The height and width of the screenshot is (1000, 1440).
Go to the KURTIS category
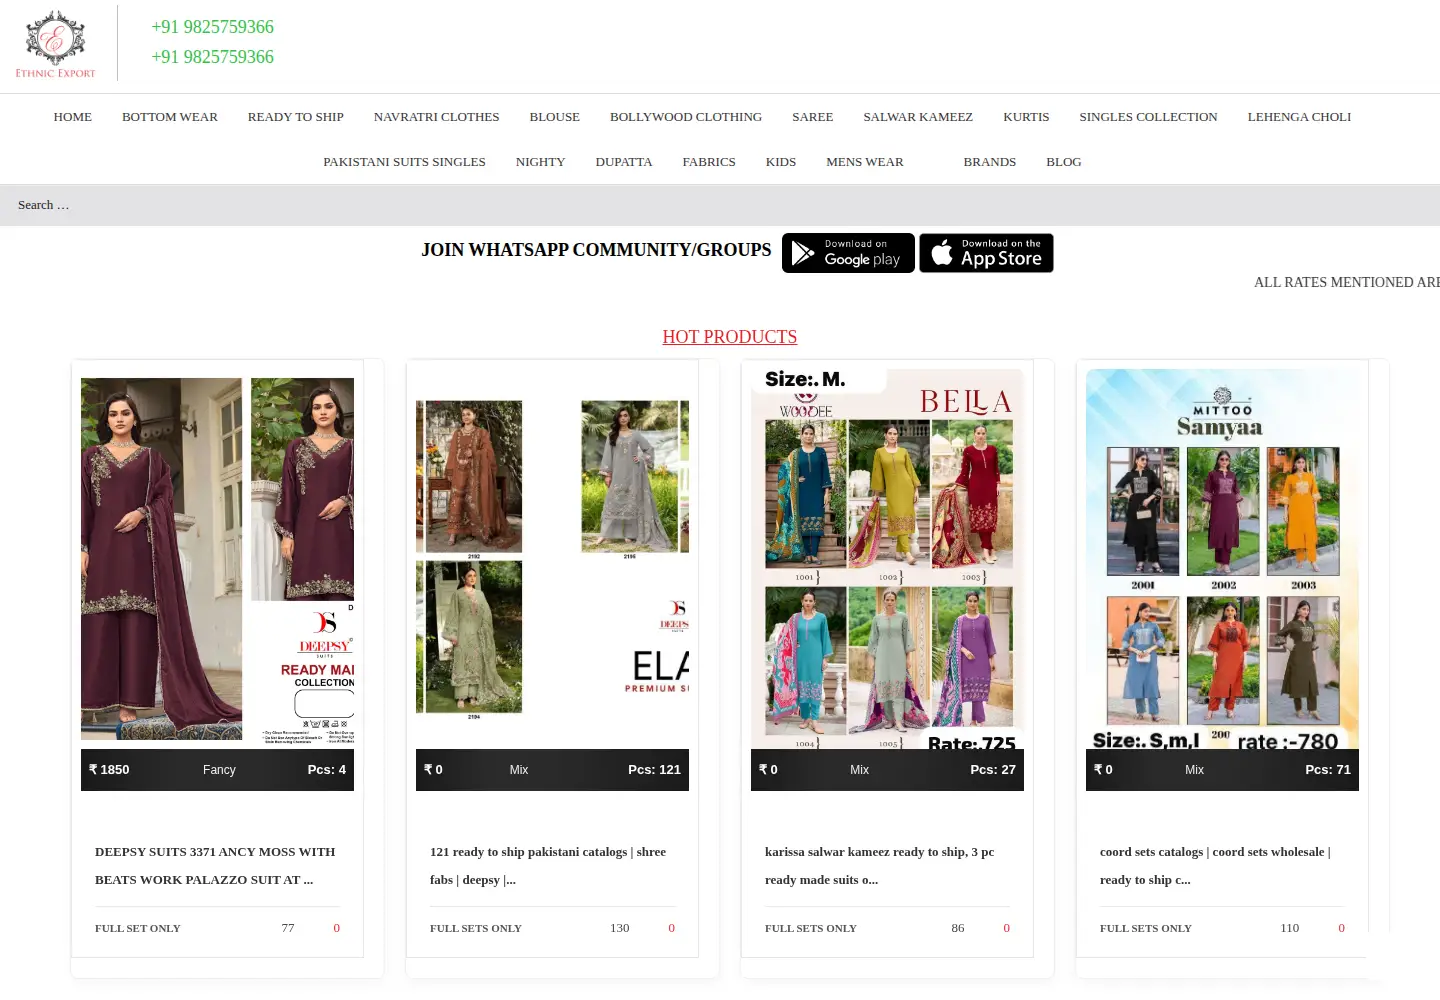(x=1026, y=117)
